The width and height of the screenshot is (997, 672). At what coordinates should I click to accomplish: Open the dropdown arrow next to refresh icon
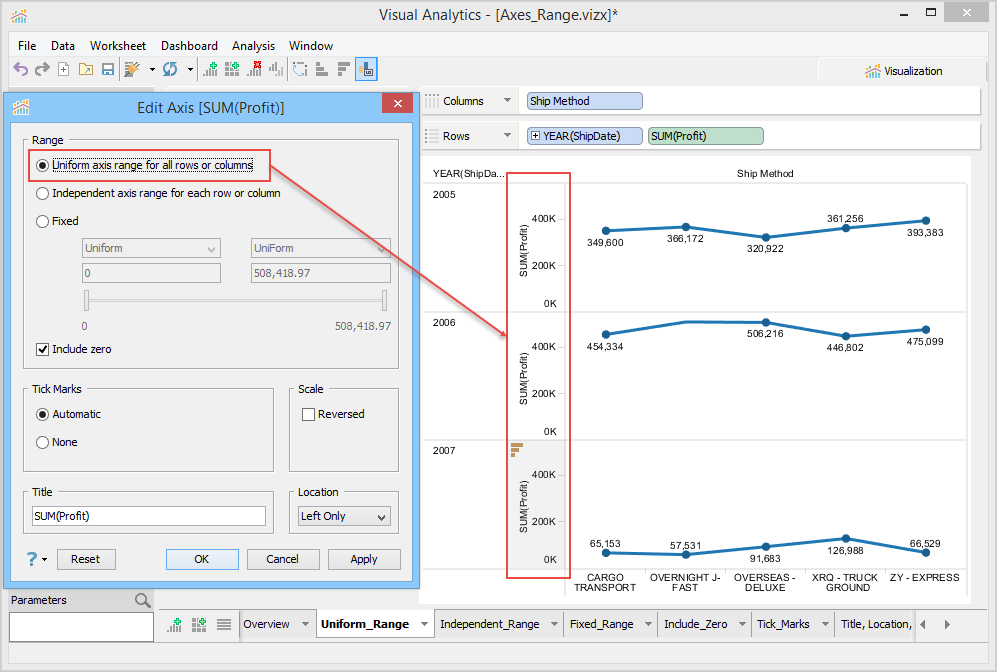tap(190, 69)
